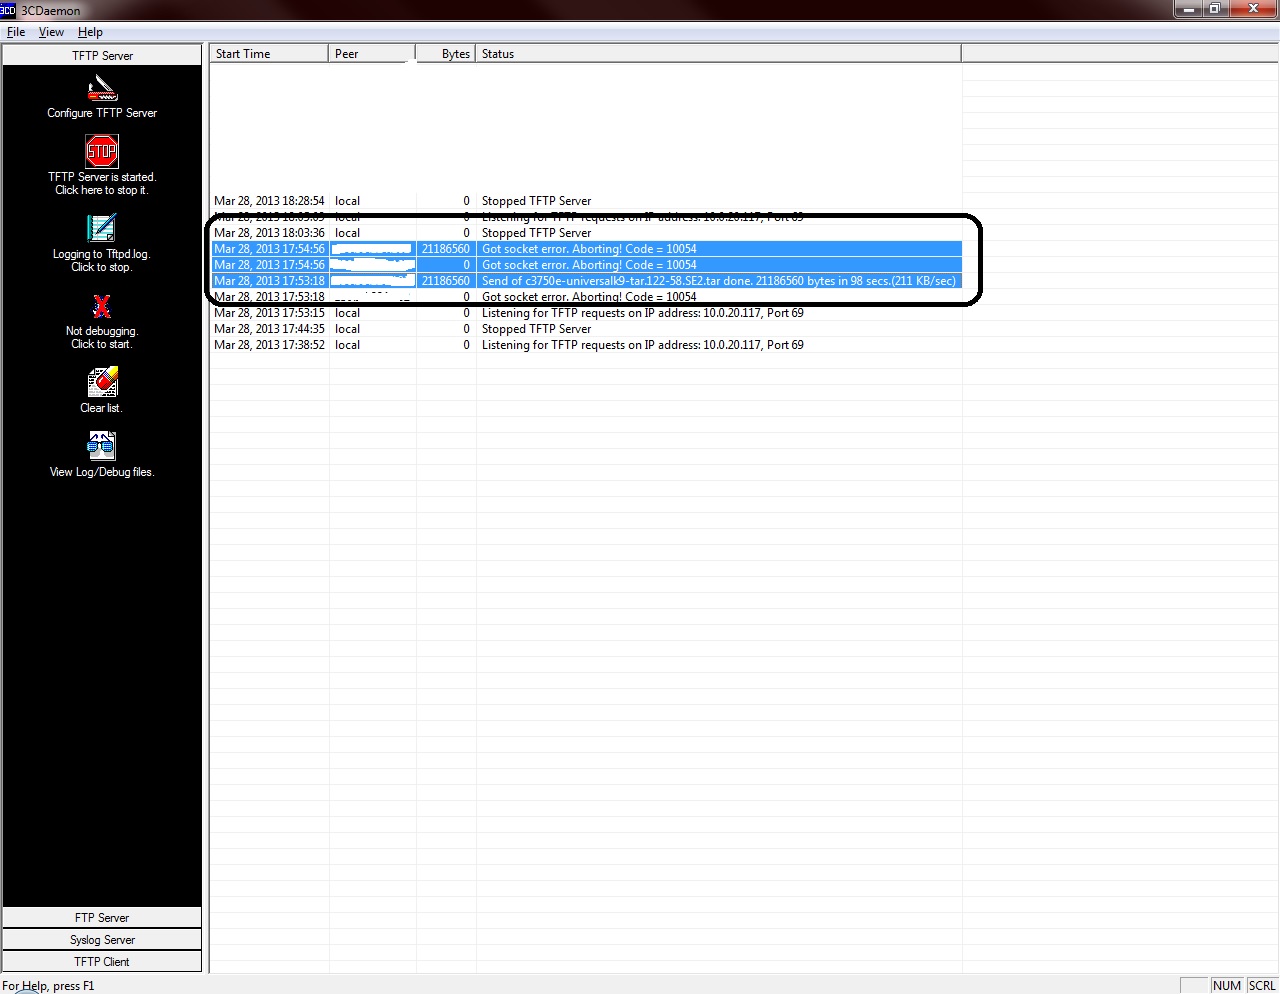Select the 18:03:36 Stopped TFTP Server row
This screenshot has width=1280, height=994.
(x=586, y=233)
